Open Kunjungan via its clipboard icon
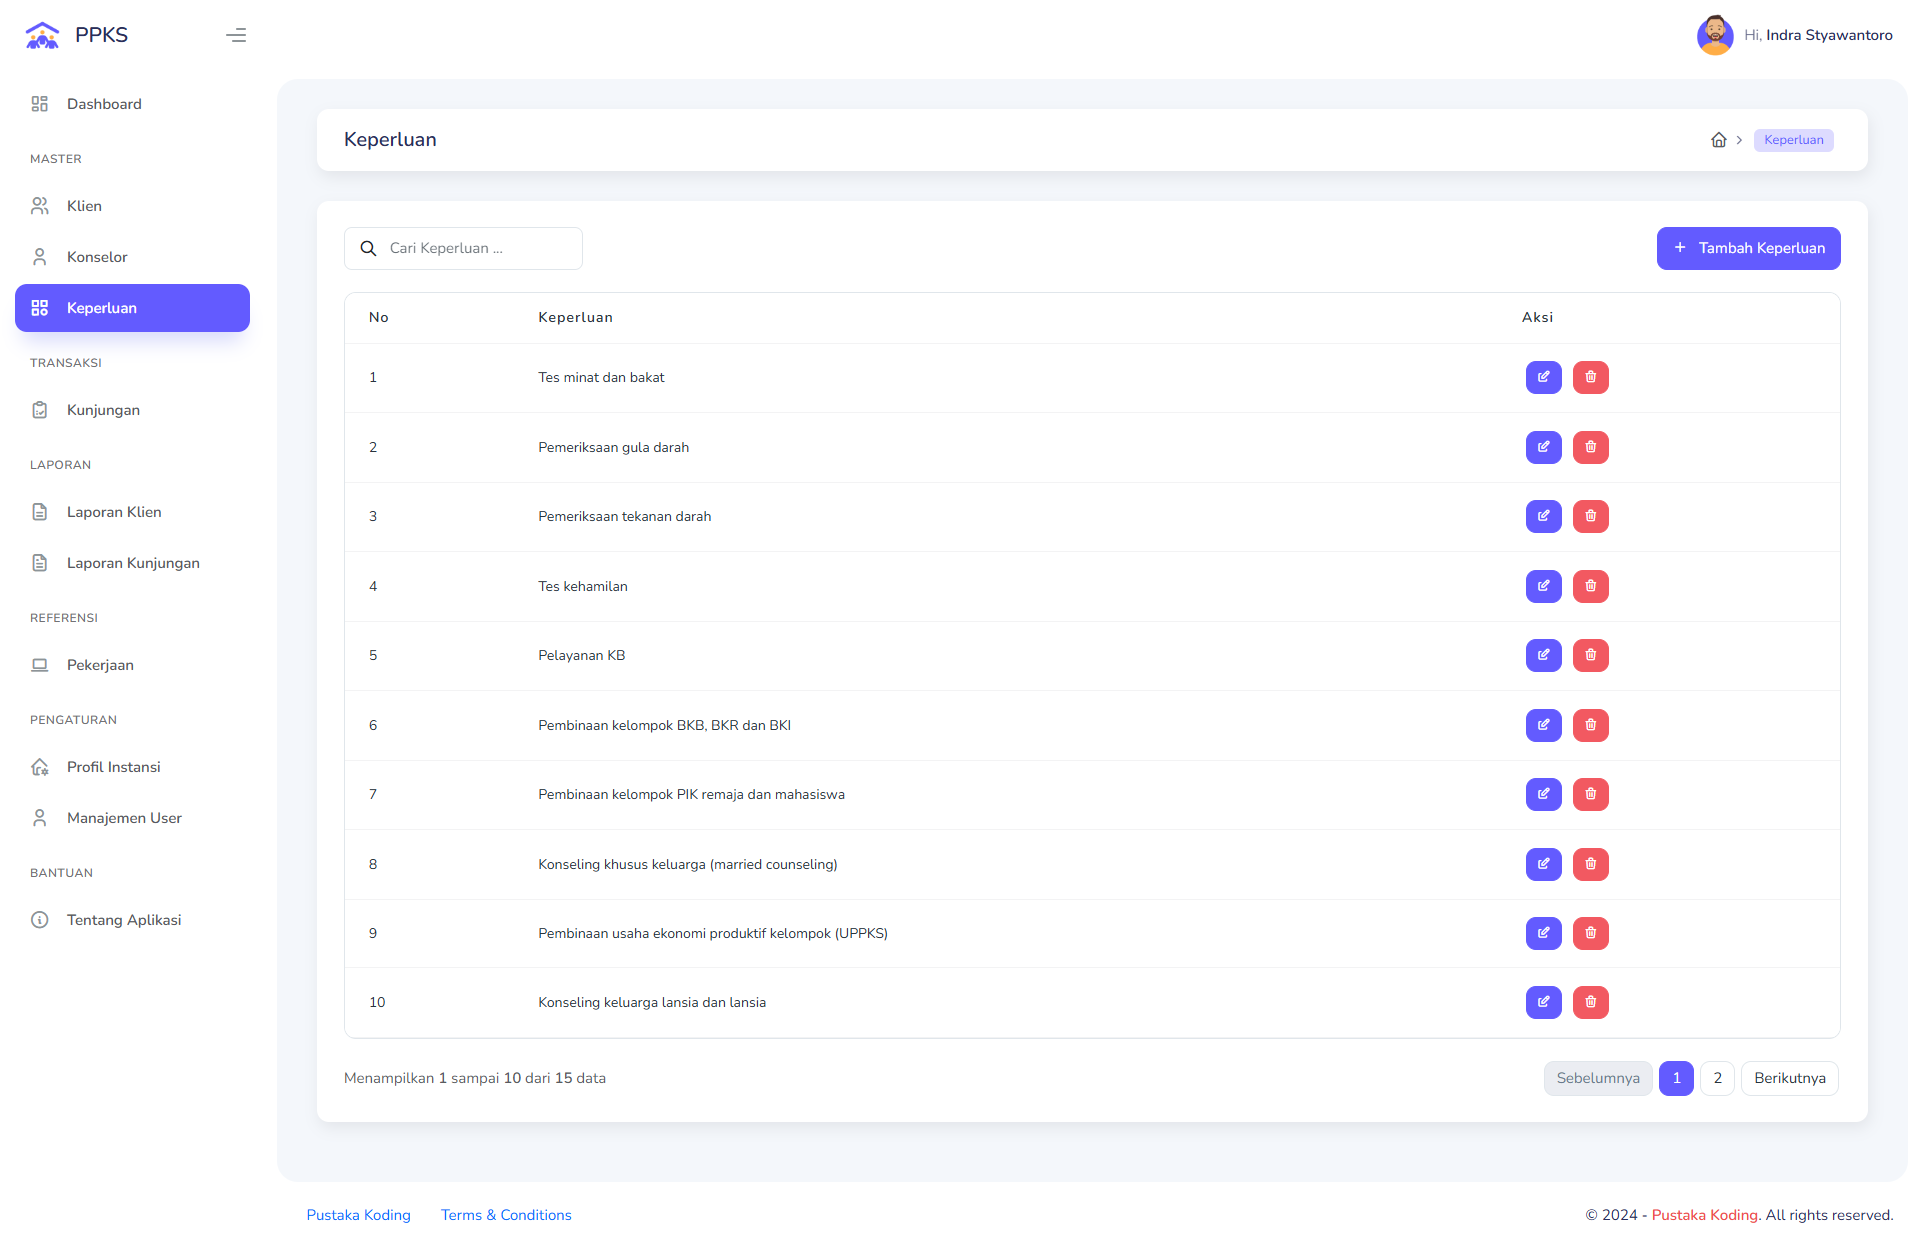 40,409
